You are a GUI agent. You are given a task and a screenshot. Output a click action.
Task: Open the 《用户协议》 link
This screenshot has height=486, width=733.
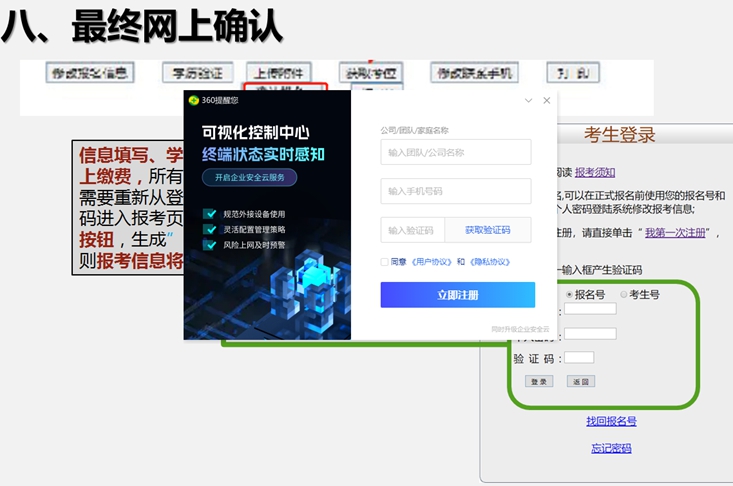click(x=431, y=262)
